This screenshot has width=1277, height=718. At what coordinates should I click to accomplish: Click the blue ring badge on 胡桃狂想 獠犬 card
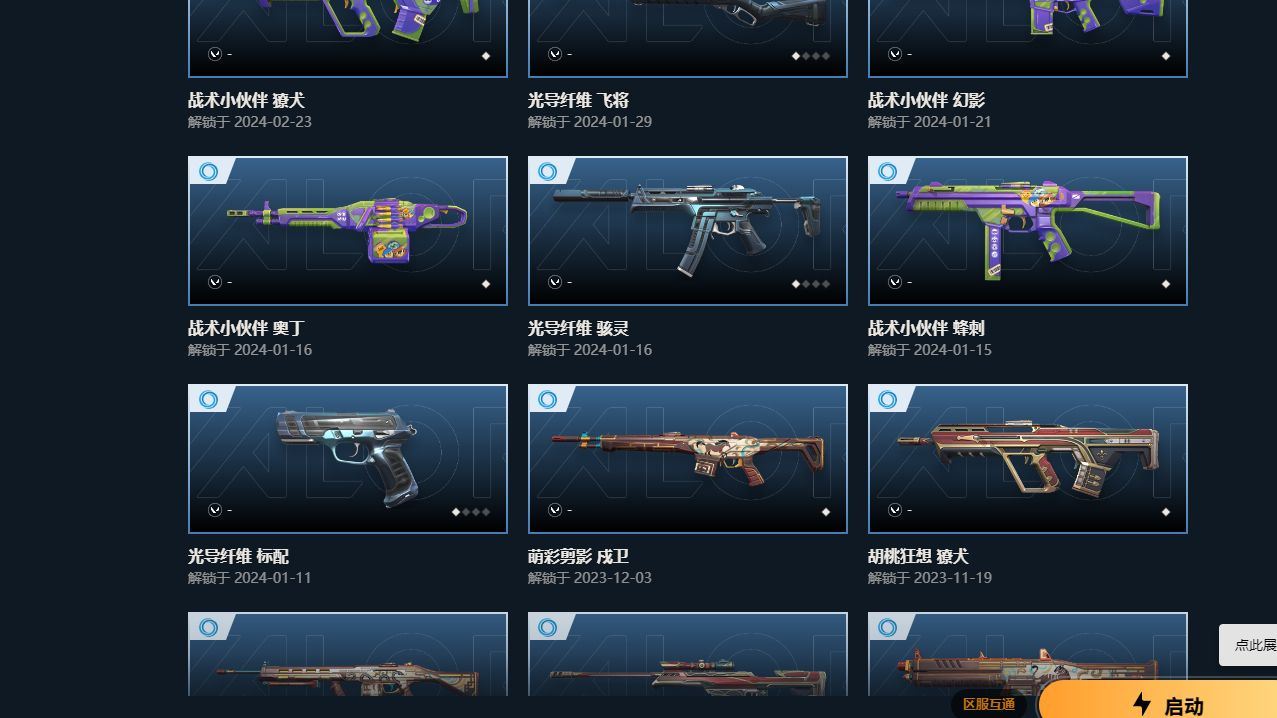point(888,400)
